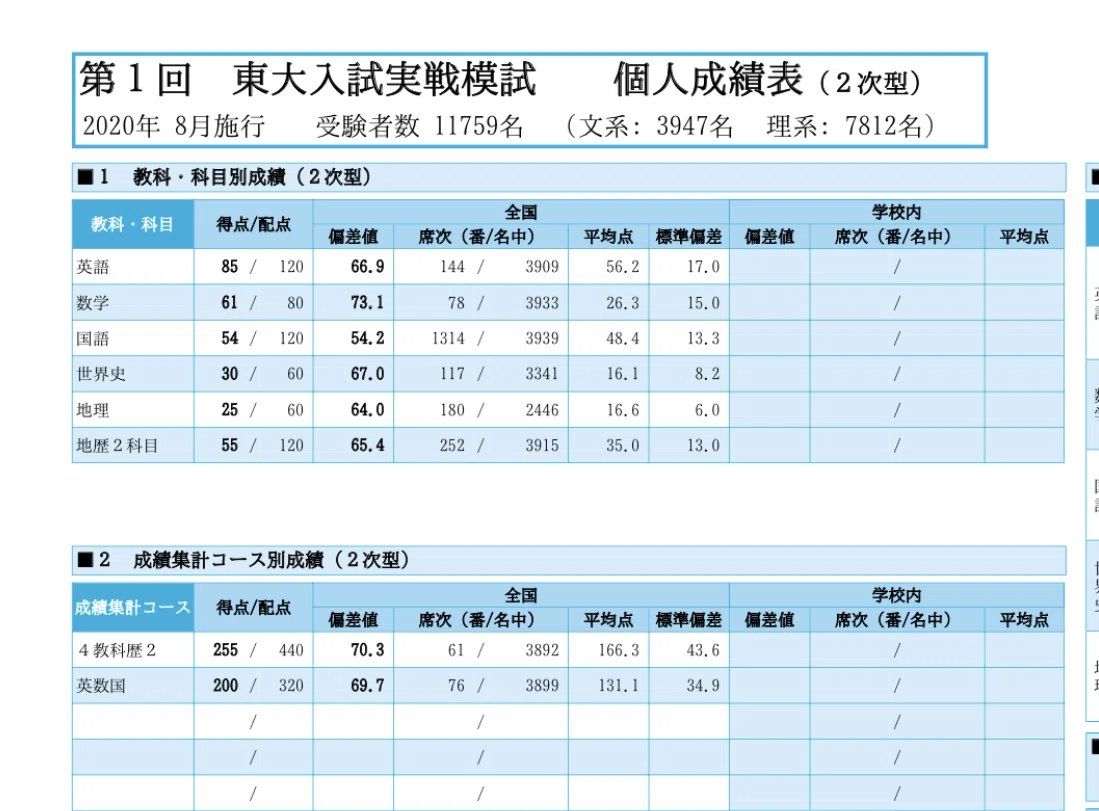This screenshot has height=811, width=1099.
Task: Click the deviation value 70.3
Action: coord(367,650)
